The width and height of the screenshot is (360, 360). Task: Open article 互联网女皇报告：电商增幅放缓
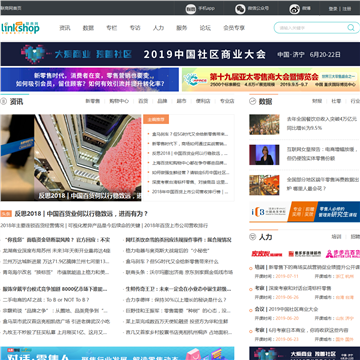[322, 154]
